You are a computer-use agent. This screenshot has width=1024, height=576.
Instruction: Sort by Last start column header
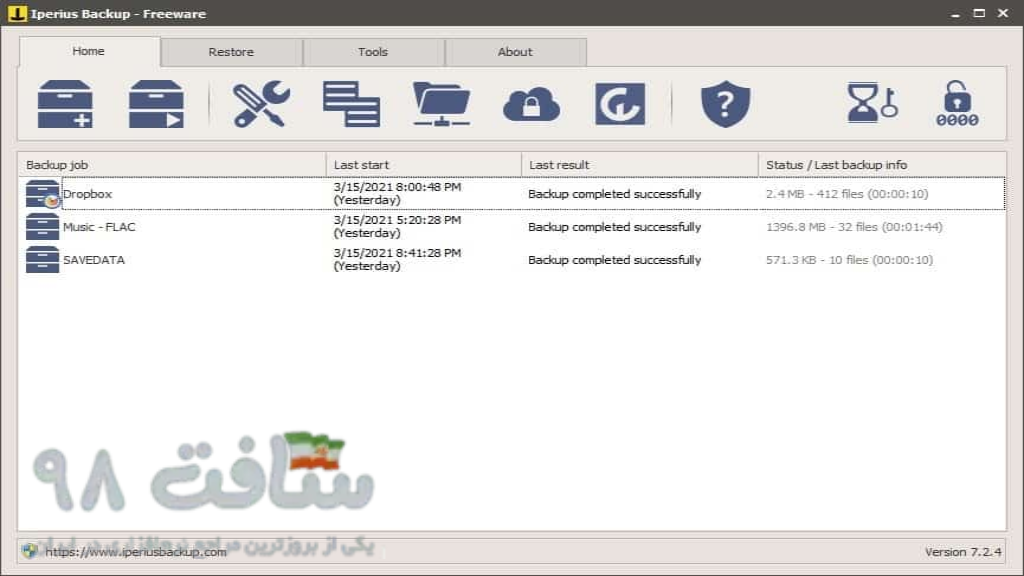(x=424, y=165)
